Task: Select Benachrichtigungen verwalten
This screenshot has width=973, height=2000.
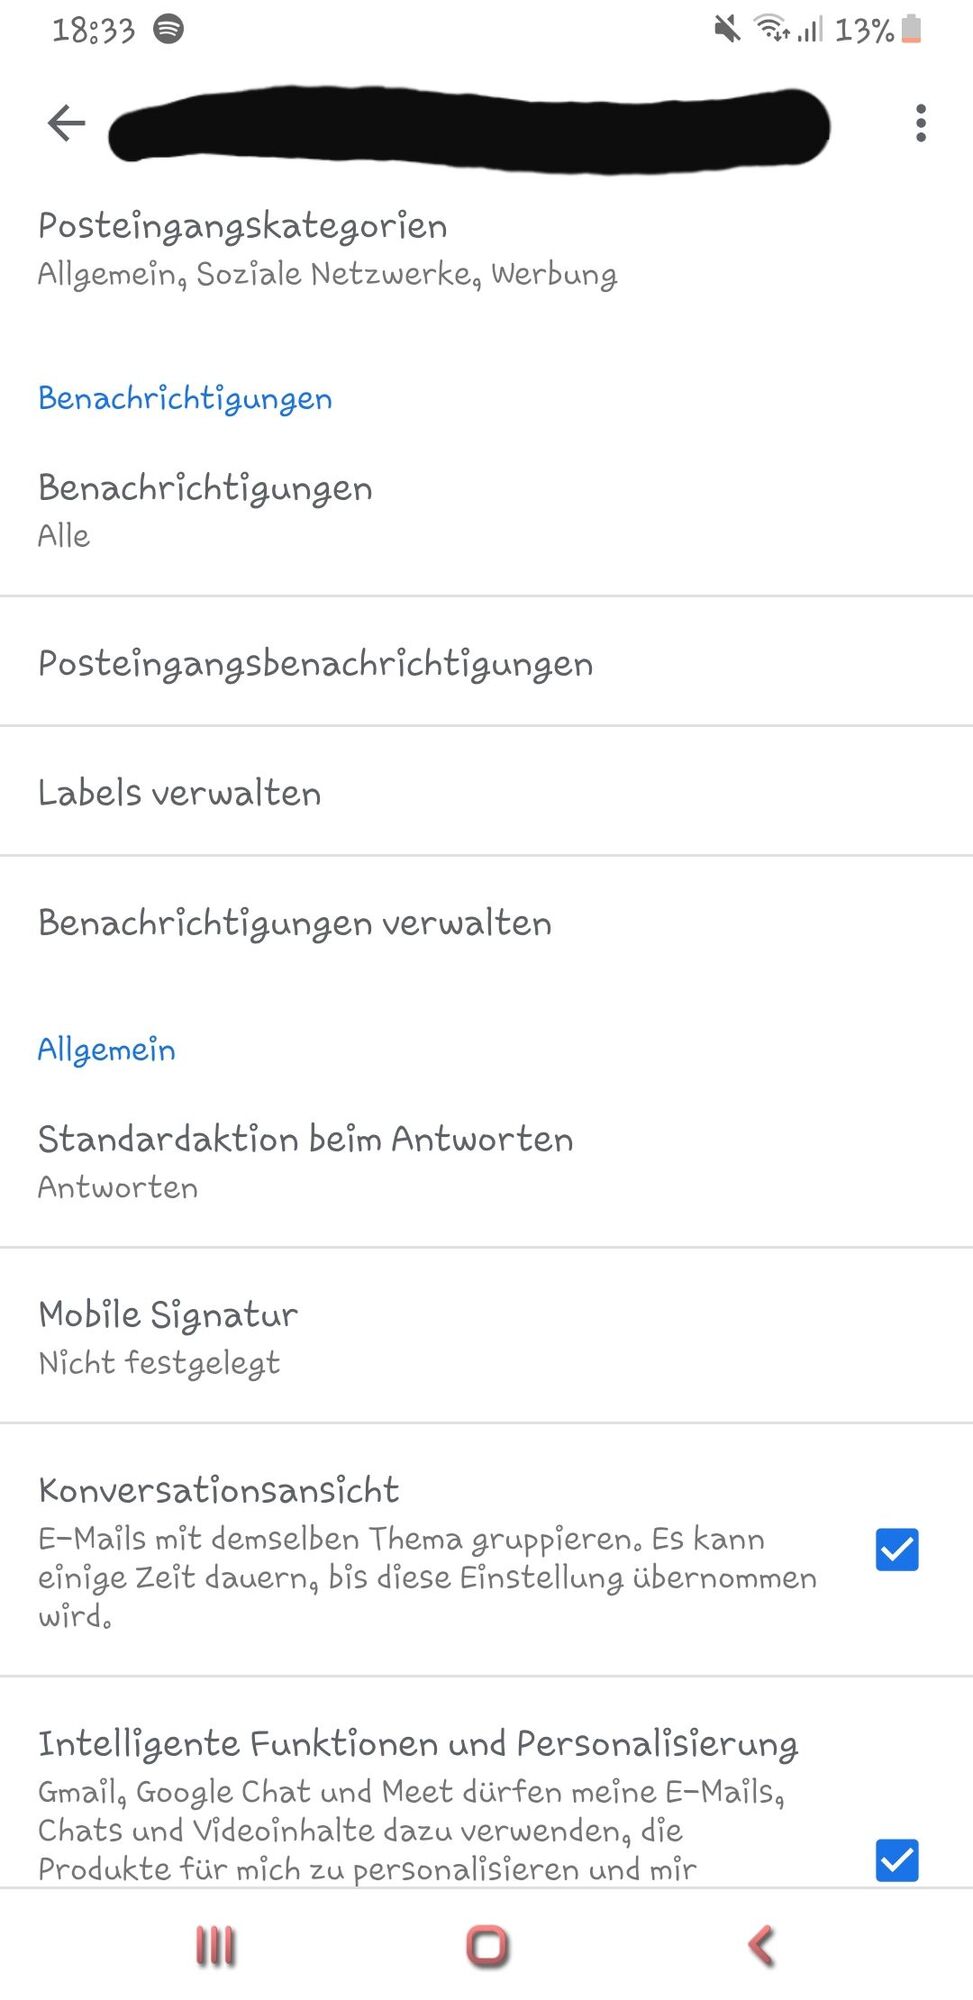Action: [486, 922]
